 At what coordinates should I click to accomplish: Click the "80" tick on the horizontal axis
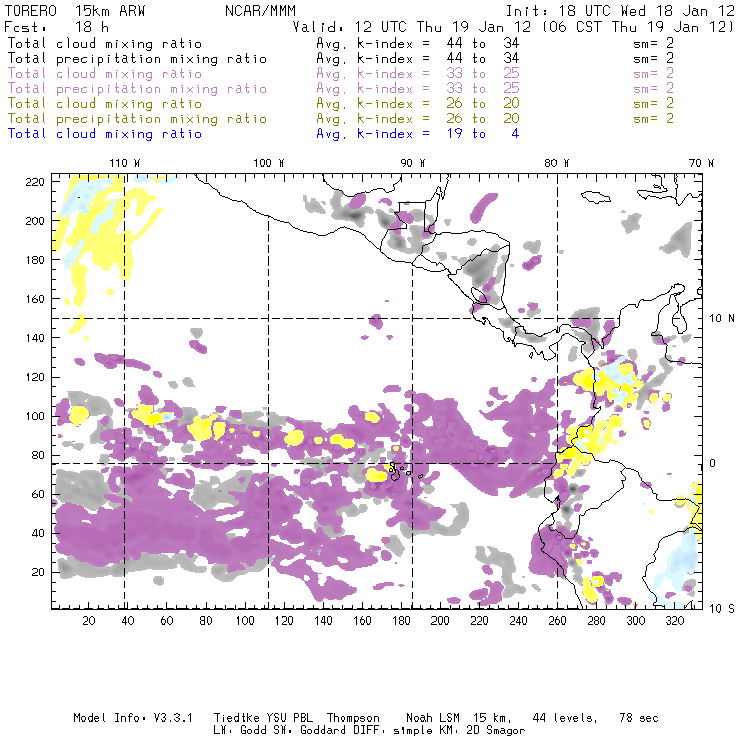click(x=206, y=621)
